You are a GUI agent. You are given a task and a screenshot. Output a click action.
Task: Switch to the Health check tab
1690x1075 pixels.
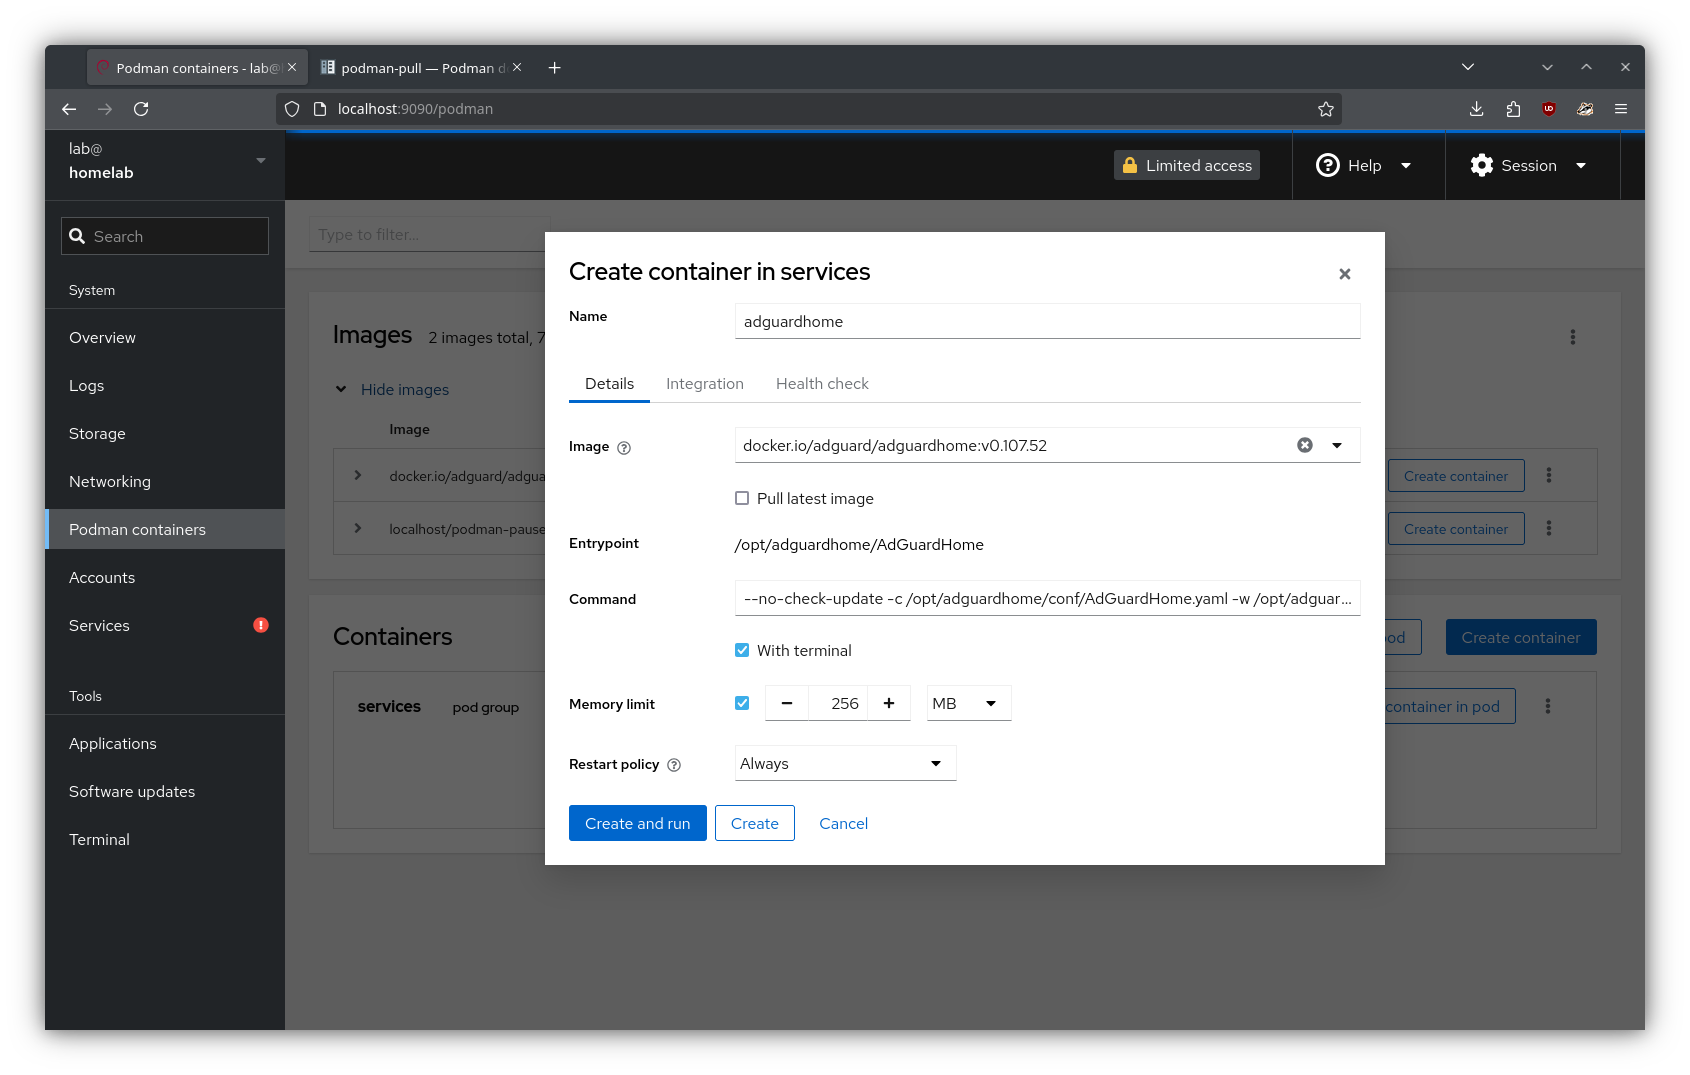(822, 384)
